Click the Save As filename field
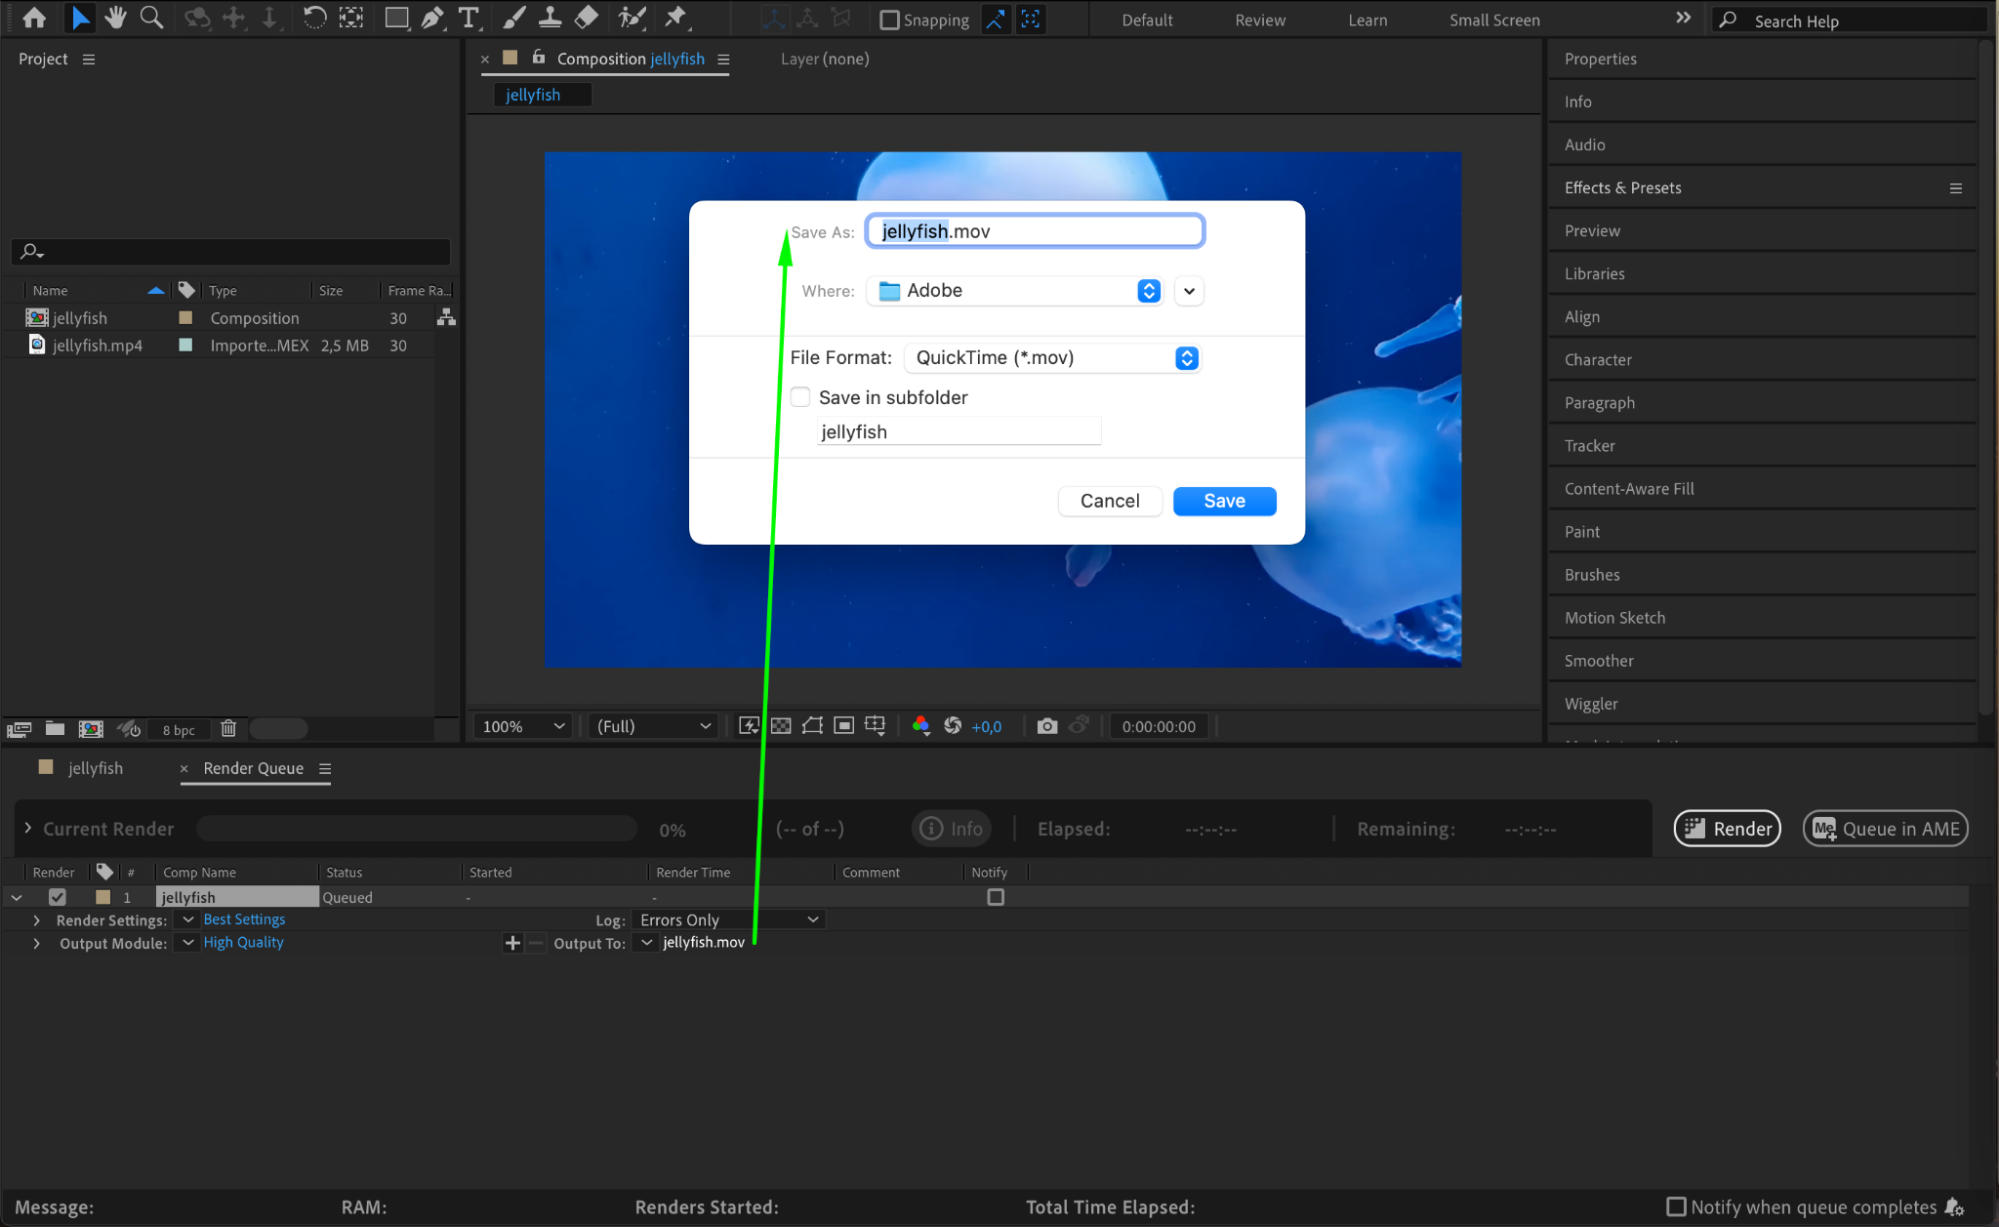This screenshot has width=1999, height=1227. point(1034,231)
